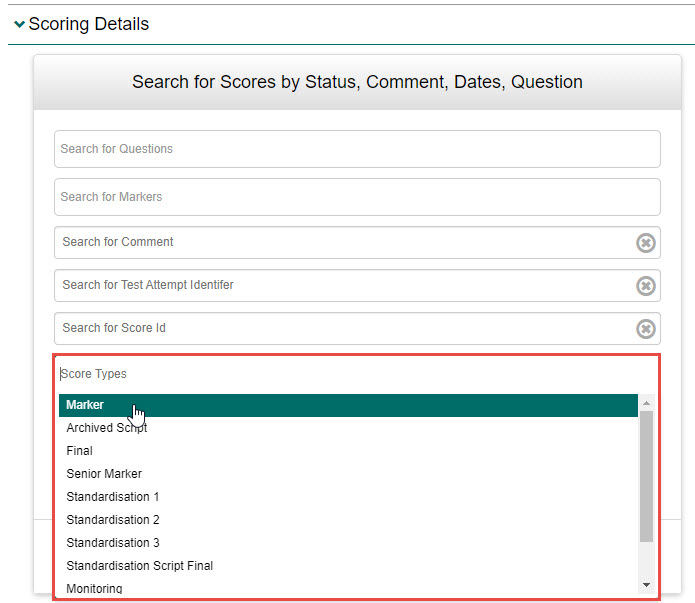Clear the Search for Score Id field
Image resolution: width=695 pixels, height=603 pixels.
[646, 329]
